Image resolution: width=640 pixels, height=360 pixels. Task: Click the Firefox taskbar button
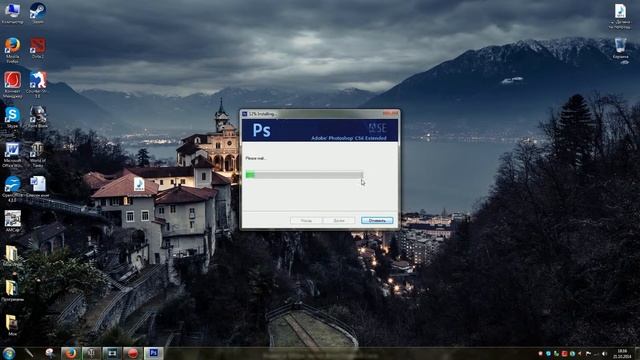(71, 353)
